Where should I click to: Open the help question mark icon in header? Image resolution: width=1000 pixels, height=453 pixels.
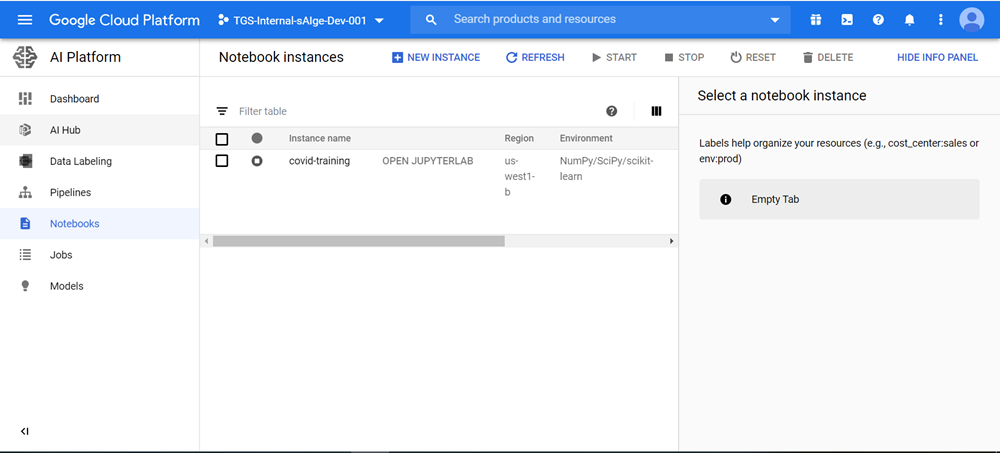tap(878, 20)
